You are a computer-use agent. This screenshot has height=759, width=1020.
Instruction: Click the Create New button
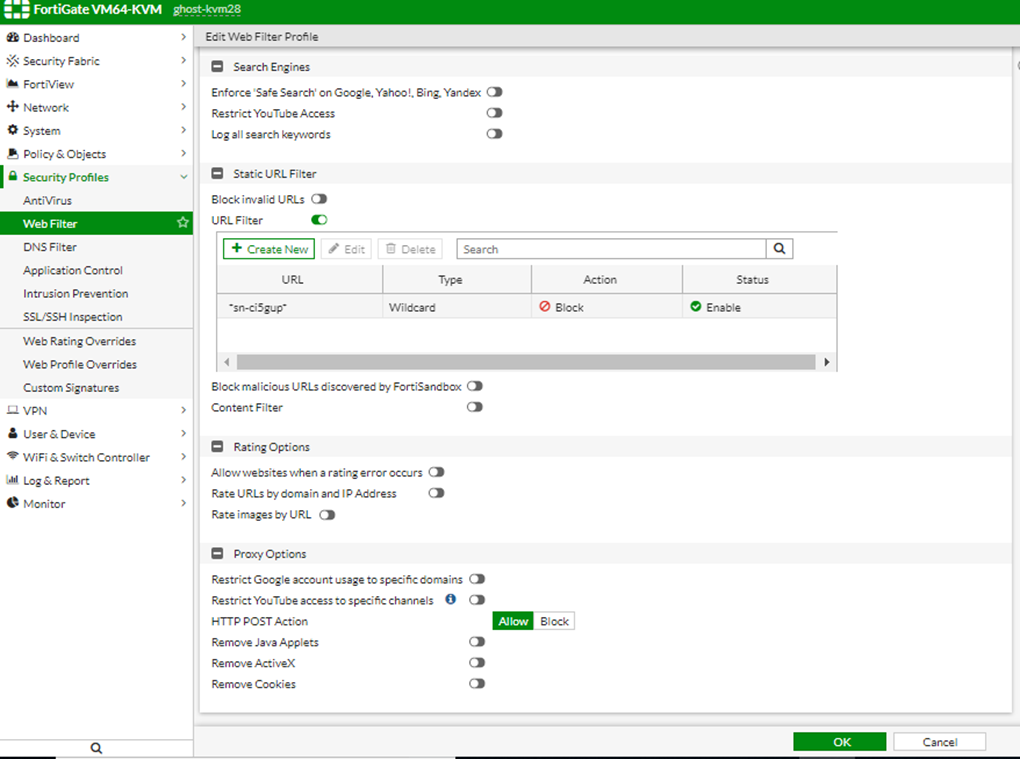(268, 249)
